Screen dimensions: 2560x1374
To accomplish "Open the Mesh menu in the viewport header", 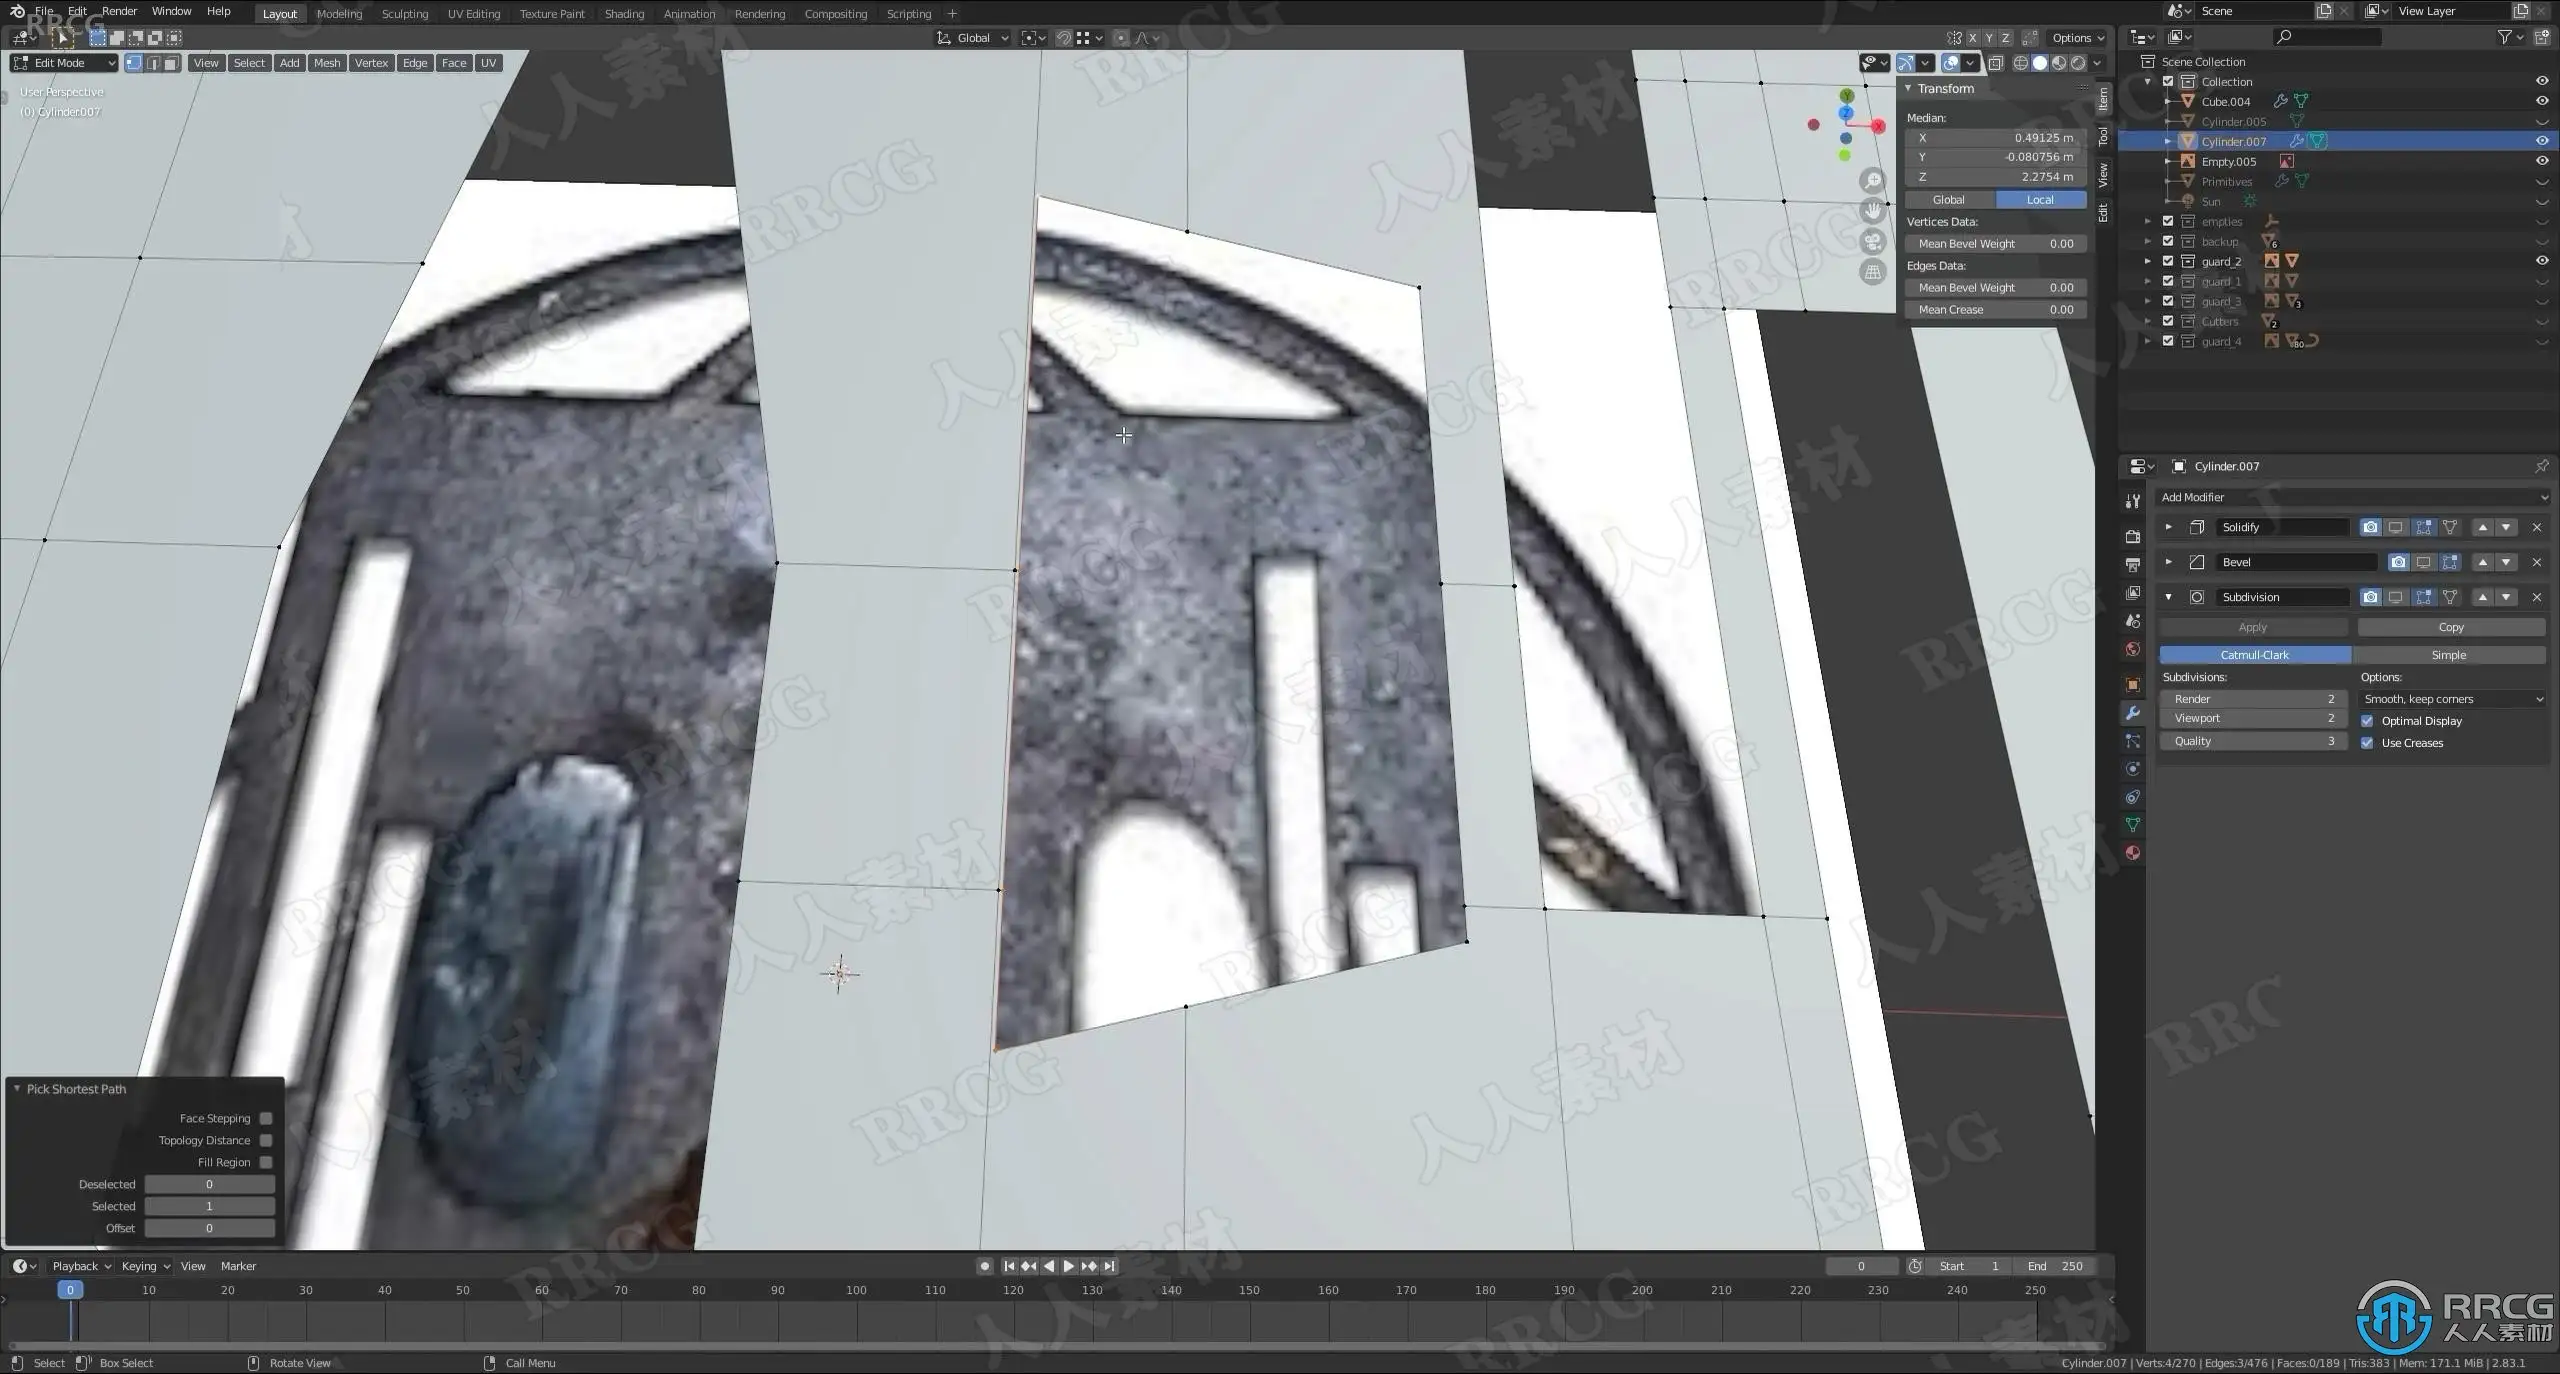I will pyautogui.click(x=327, y=63).
